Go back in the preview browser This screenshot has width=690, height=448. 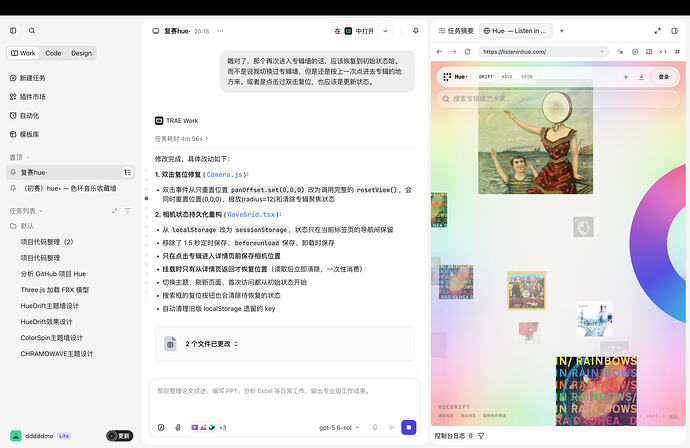[x=439, y=51]
